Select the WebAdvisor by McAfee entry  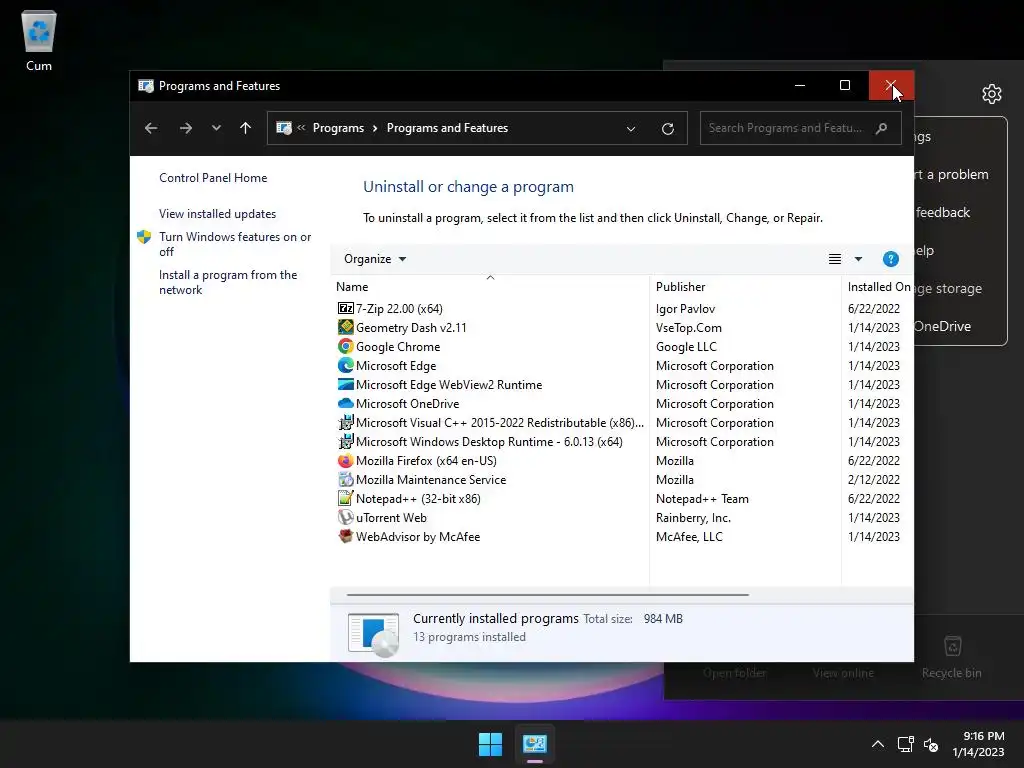[418, 536]
